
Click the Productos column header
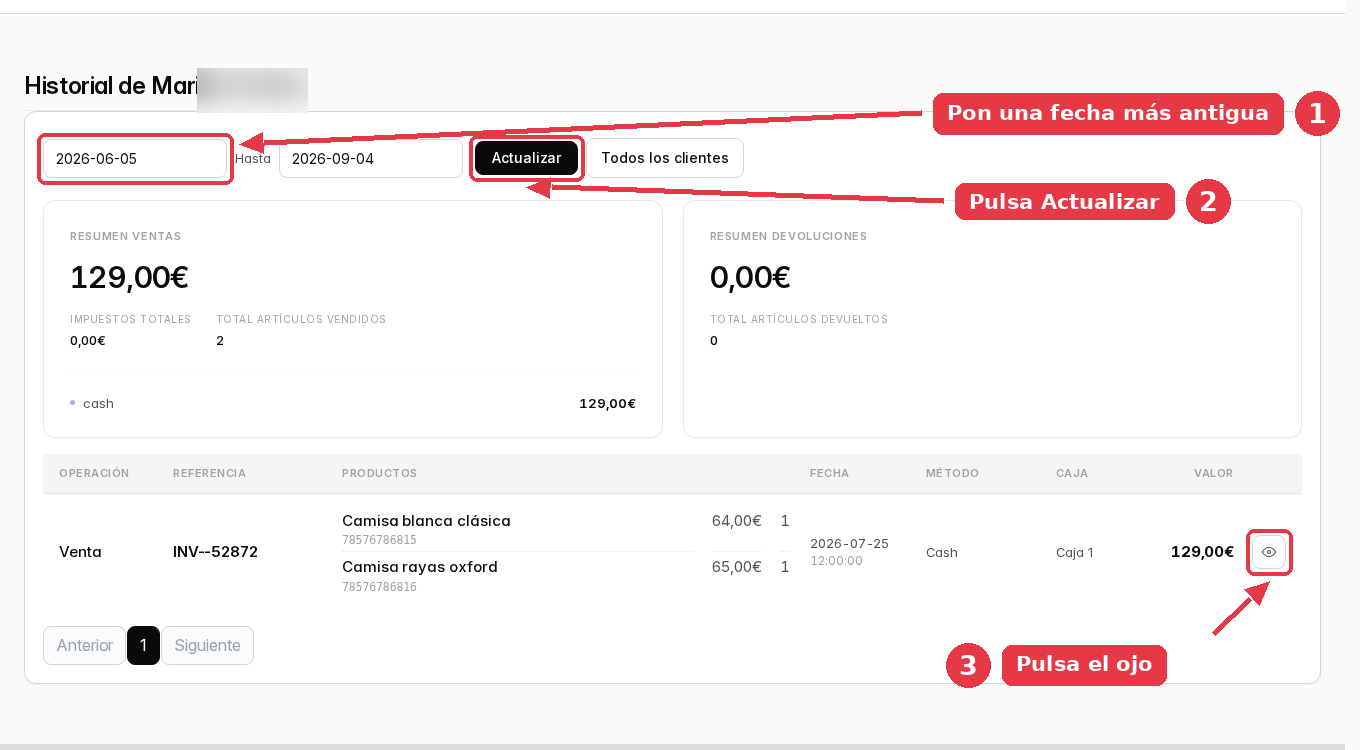[379, 473]
